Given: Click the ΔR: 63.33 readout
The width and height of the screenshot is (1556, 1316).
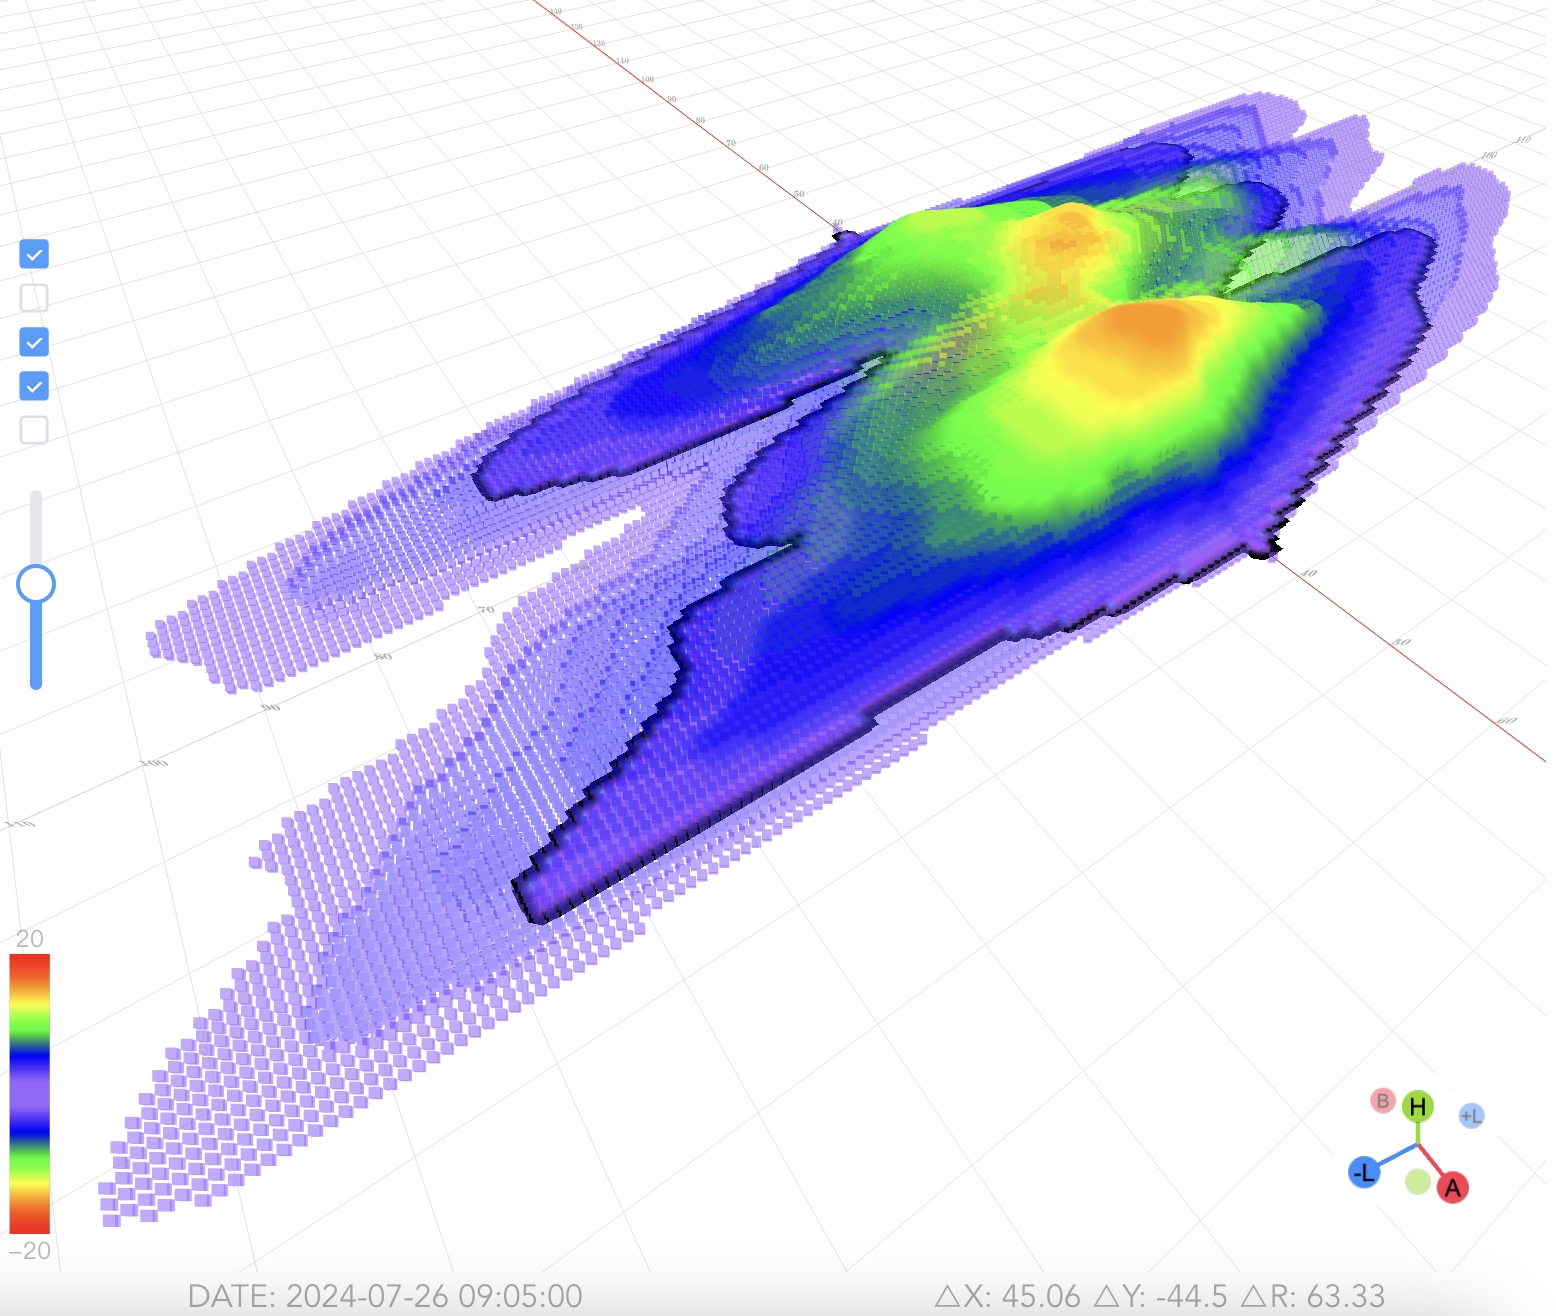Looking at the screenshot, I should click(1312, 1296).
